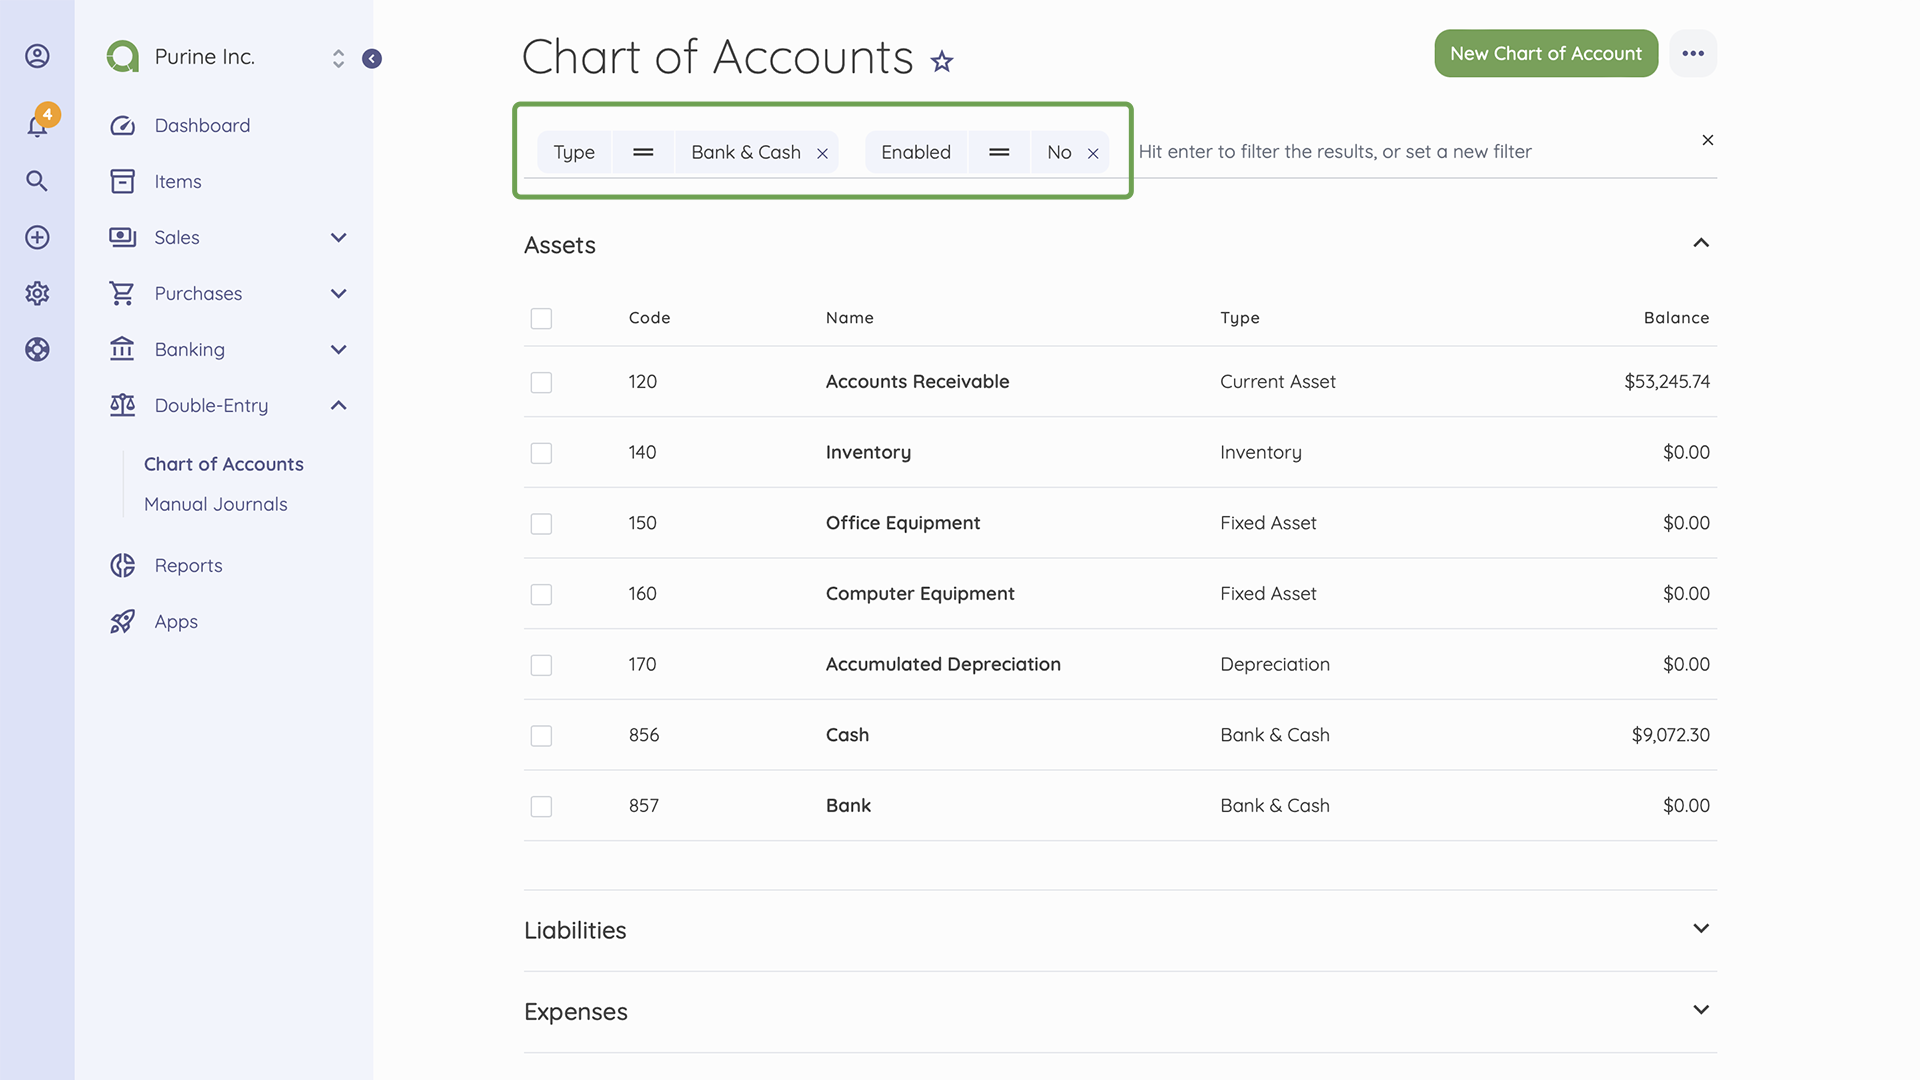Collapse the Assets section
The image size is (1920, 1080).
coord(1701,243)
